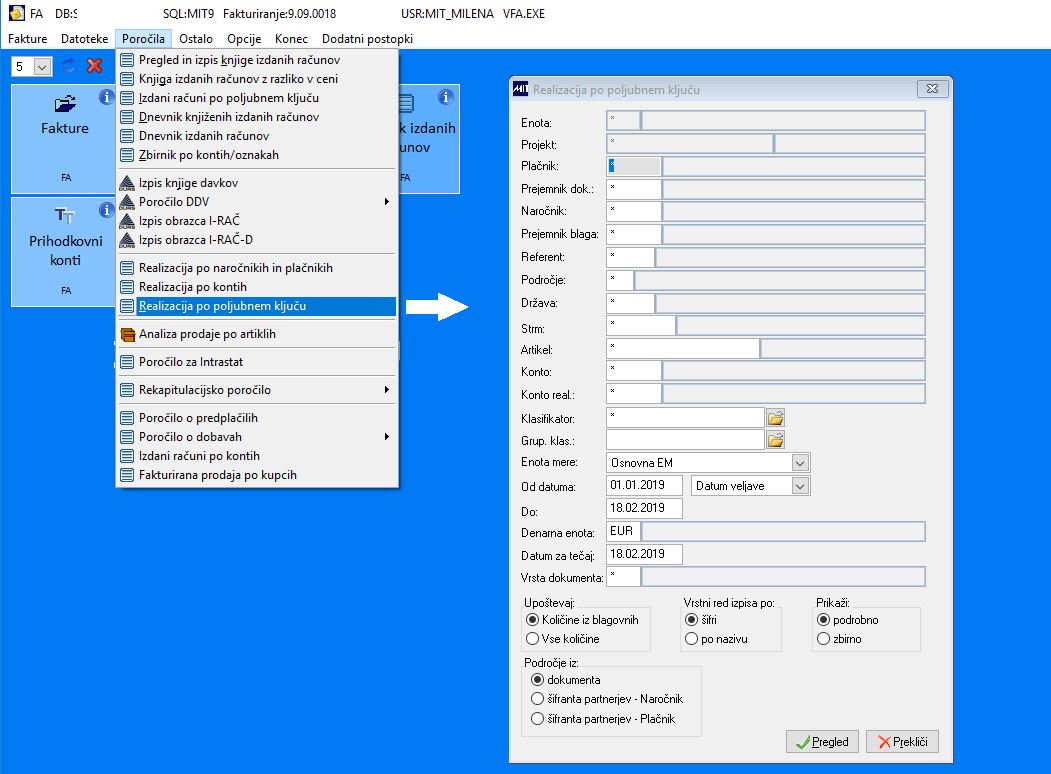Click the Prekliči button
The height and width of the screenshot is (774, 1051).
click(902, 742)
